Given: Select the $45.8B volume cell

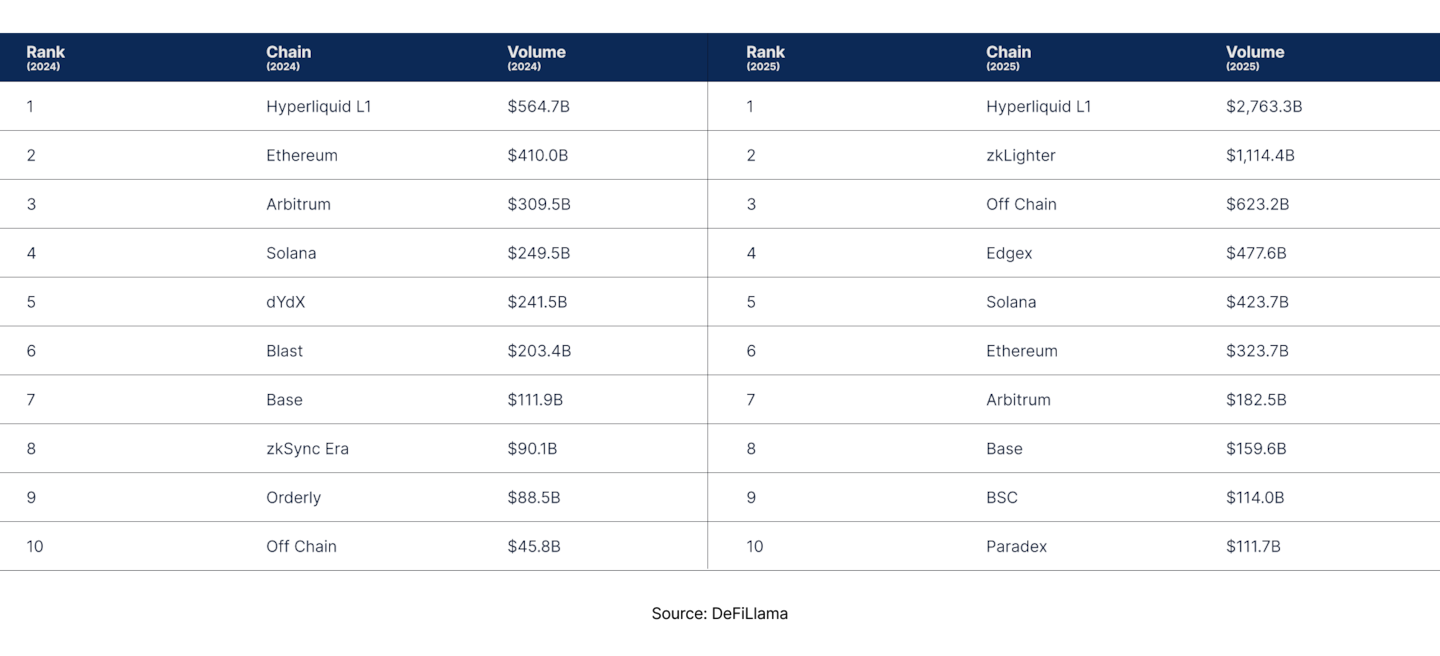Looking at the screenshot, I should click(x=534, y=547).
